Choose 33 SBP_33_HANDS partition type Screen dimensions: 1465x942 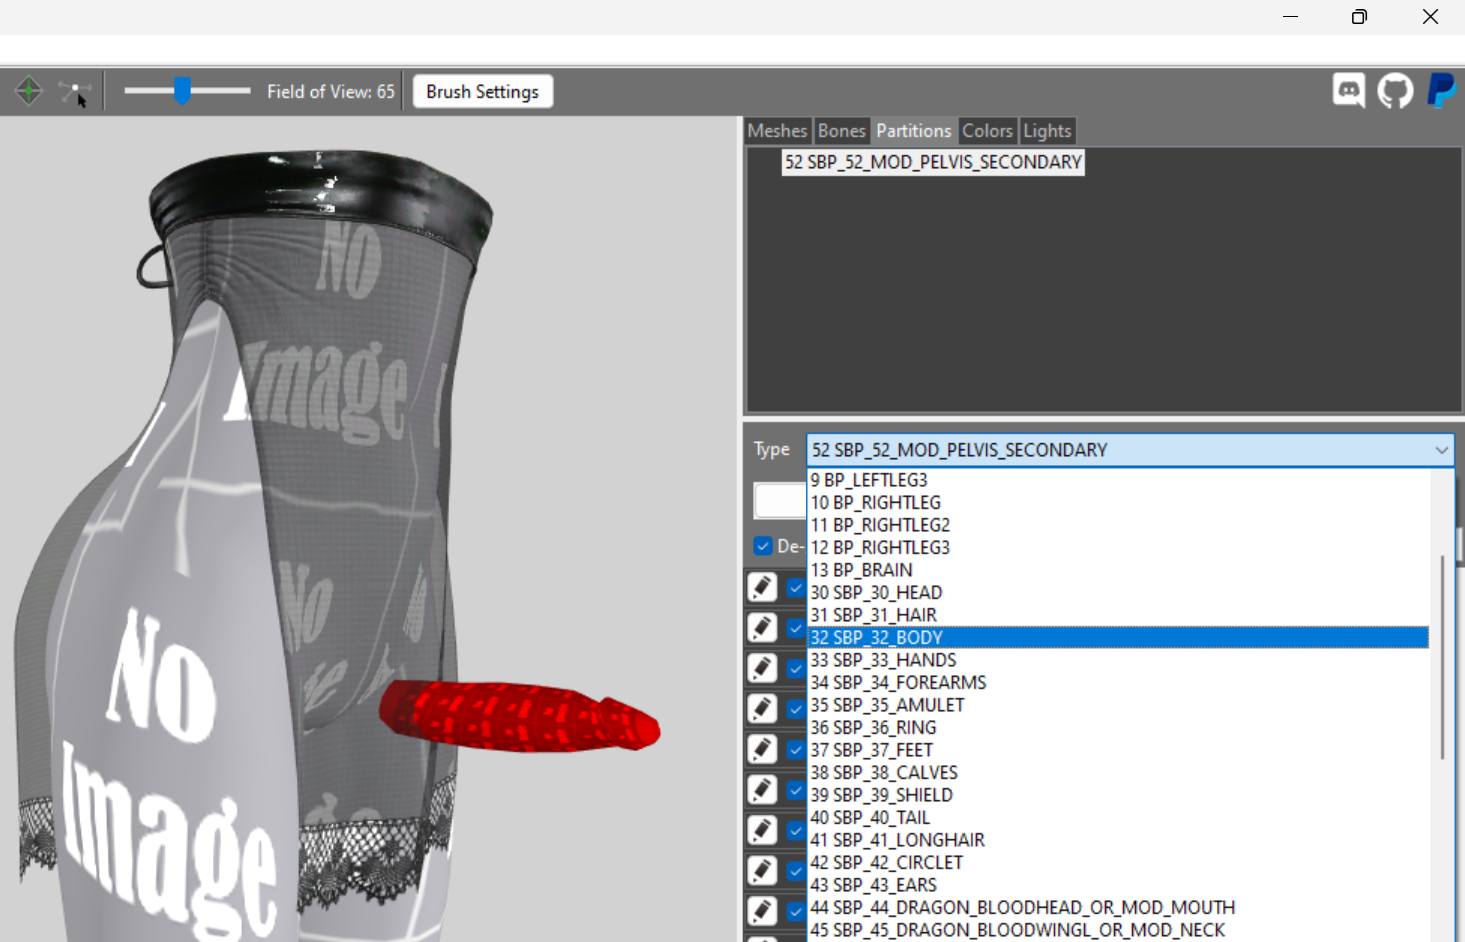pos(1119,660)
